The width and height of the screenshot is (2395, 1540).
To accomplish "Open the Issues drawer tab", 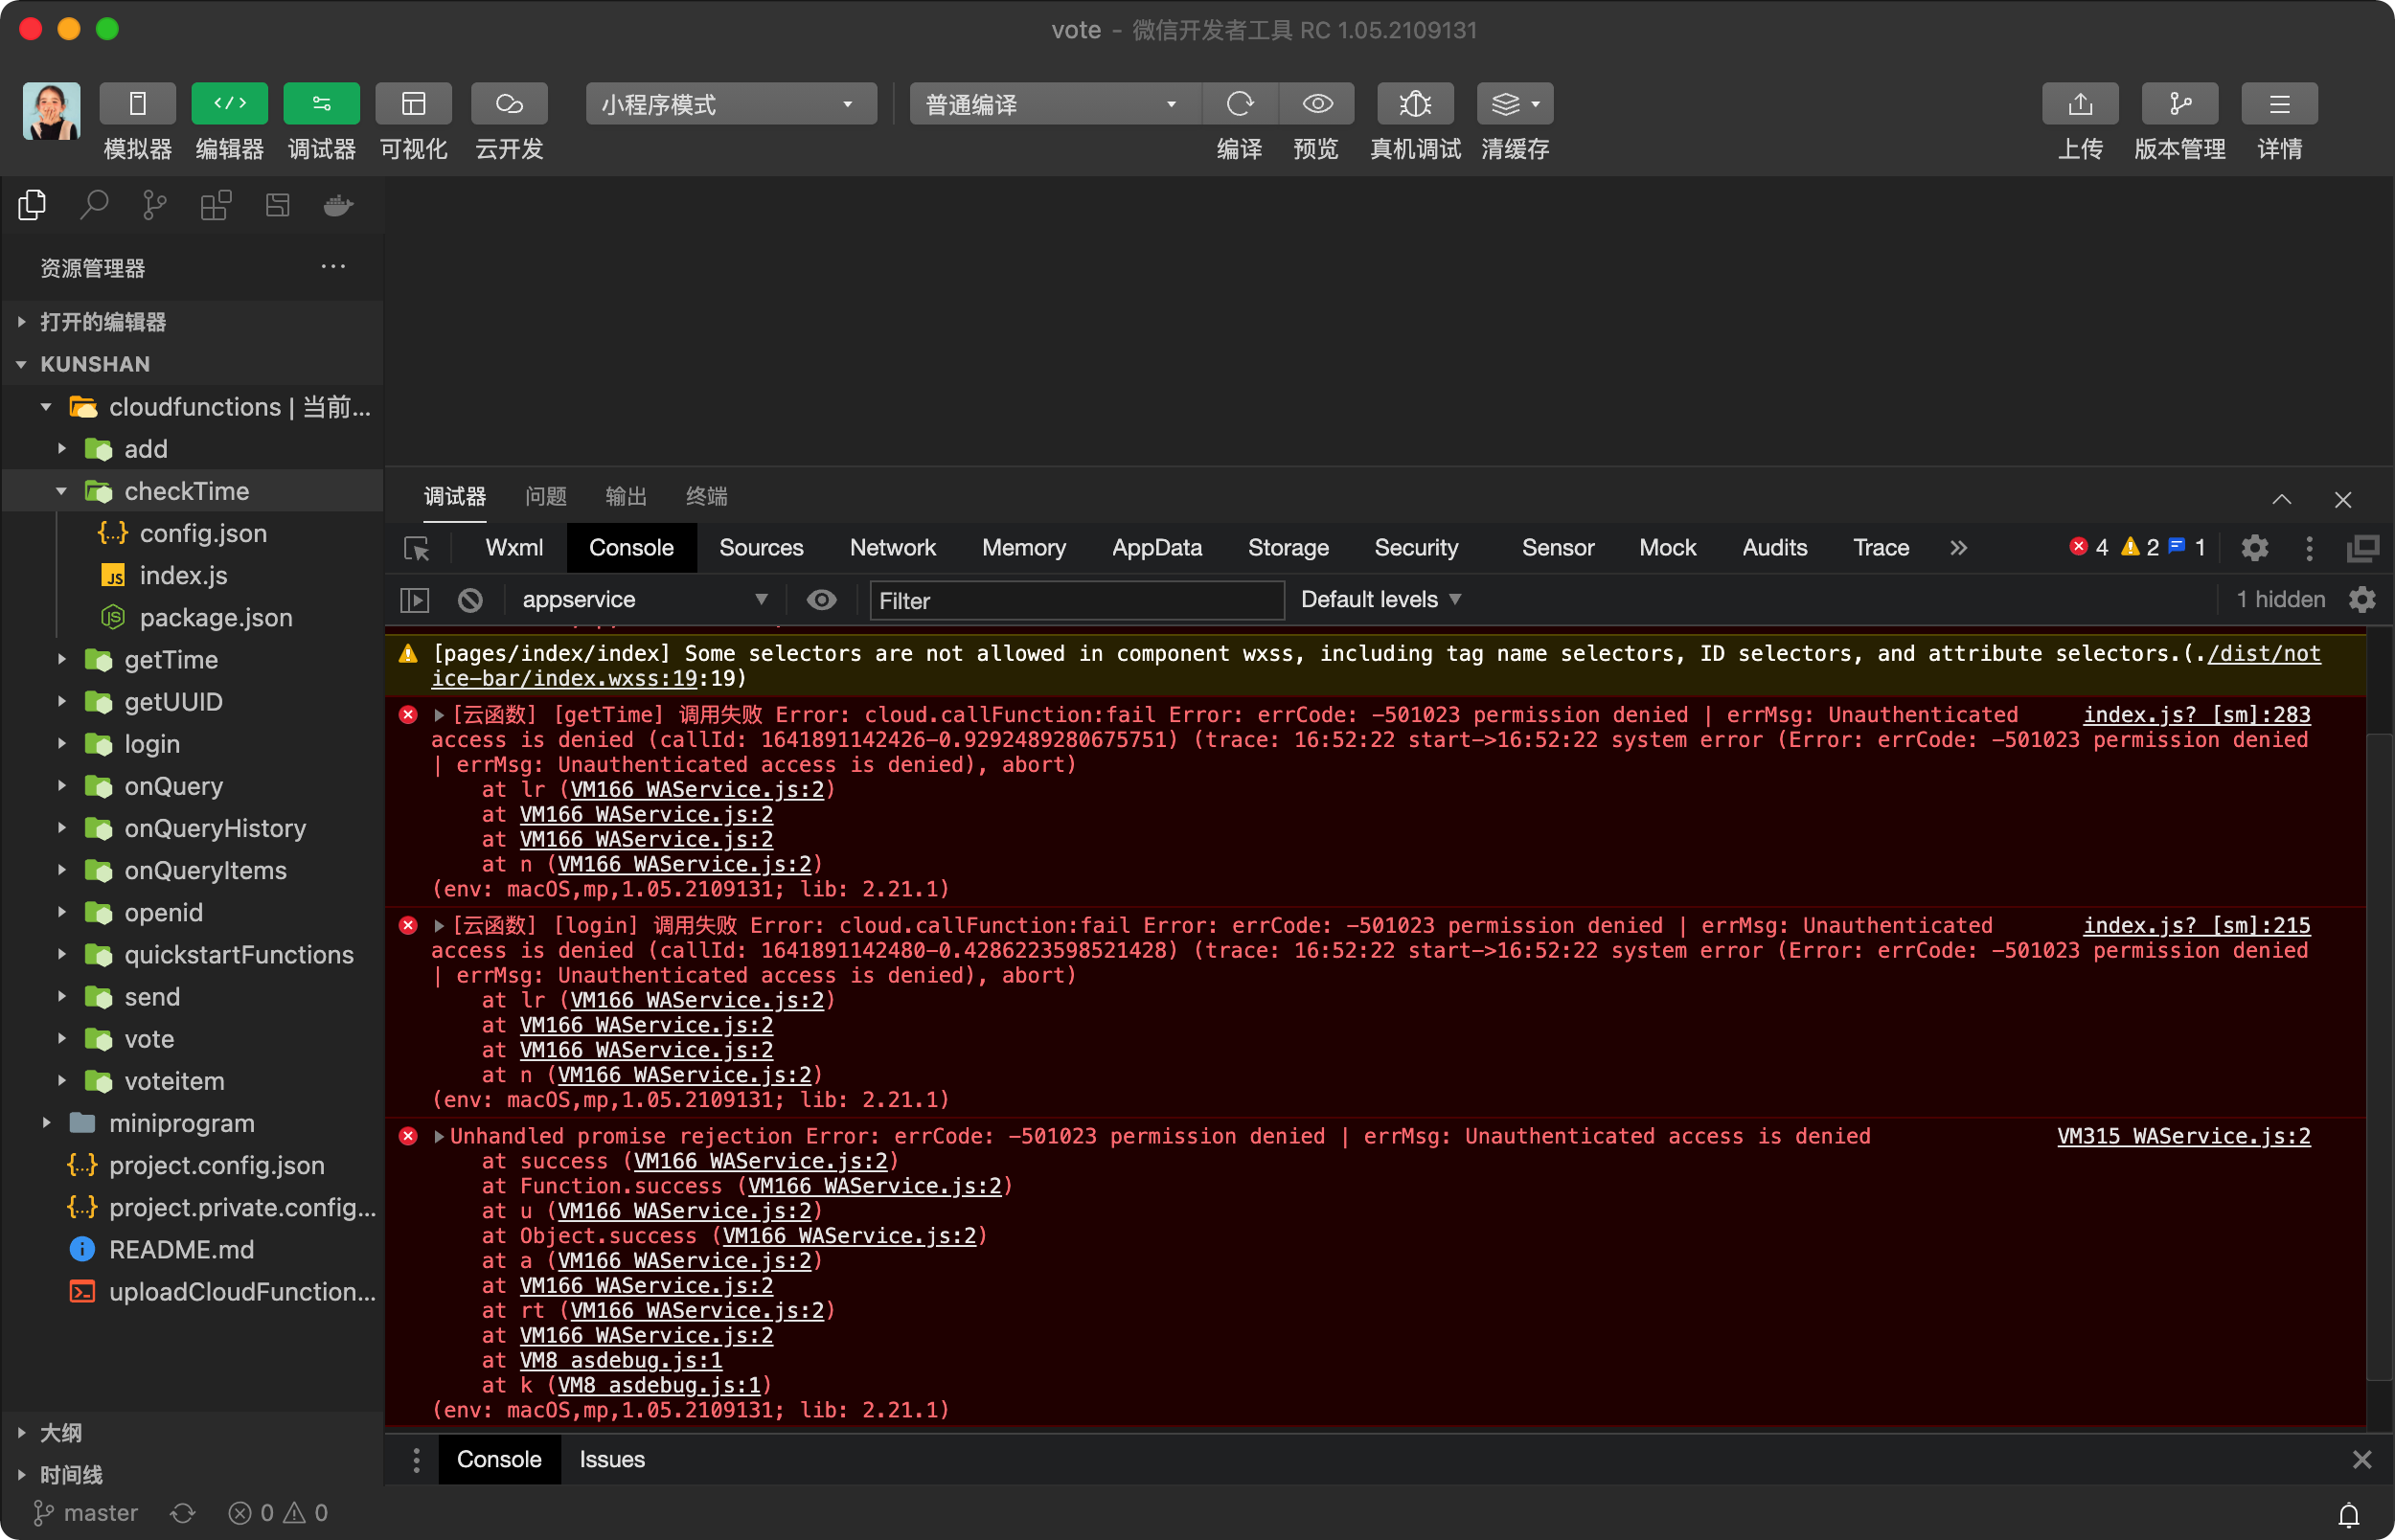I will pyautogui.click(x=611, y=1460).
